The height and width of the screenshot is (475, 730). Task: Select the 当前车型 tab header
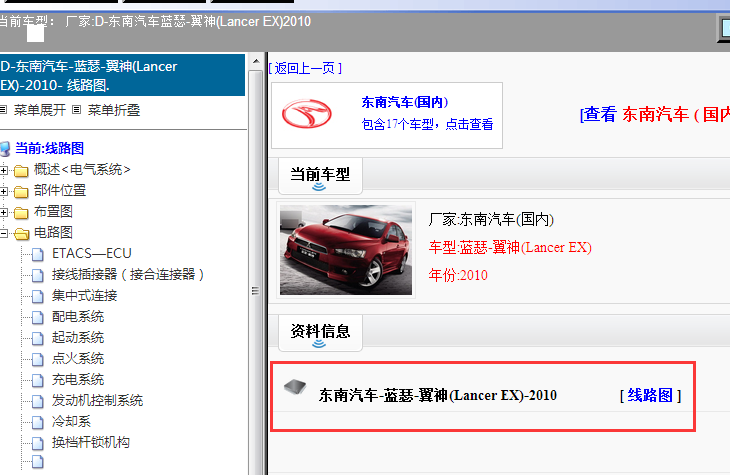(320, 176)
